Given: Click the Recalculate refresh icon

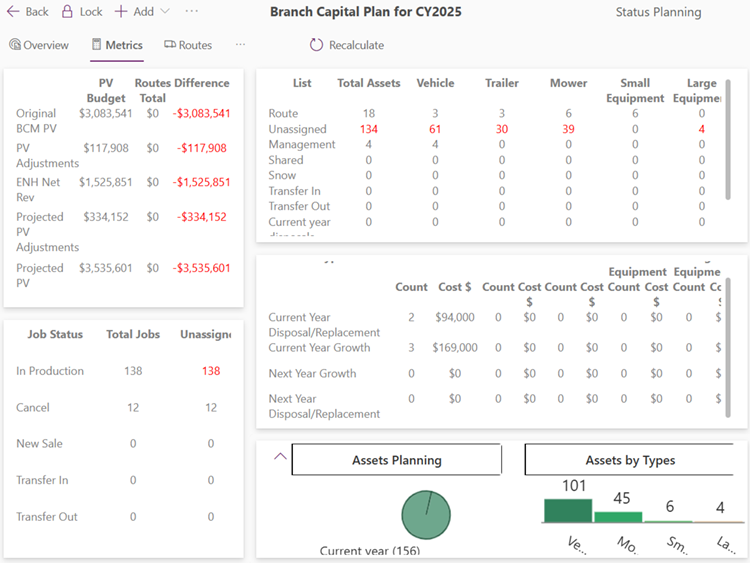Looking at the screenshot, I should tap(316, 45).
